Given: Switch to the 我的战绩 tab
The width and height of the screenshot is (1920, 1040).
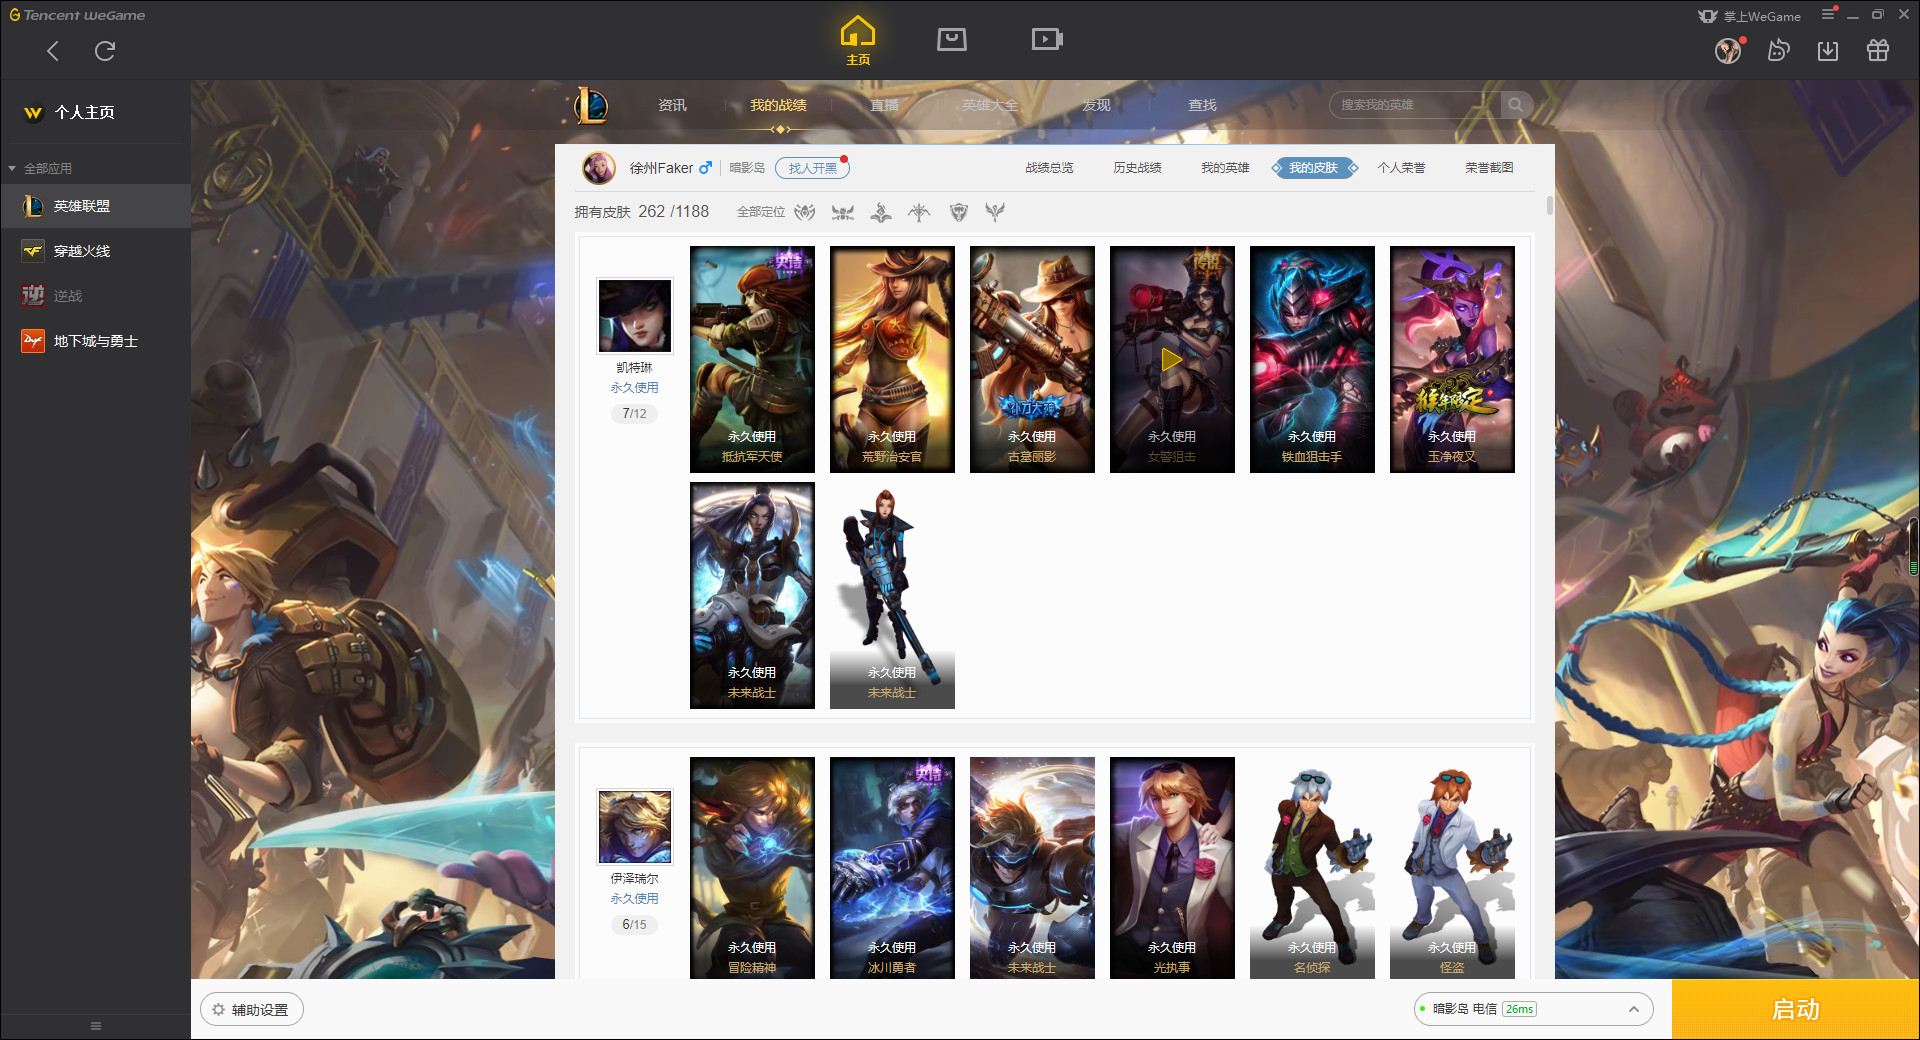Looking at the screenshot, I should [x=778, y=105].
